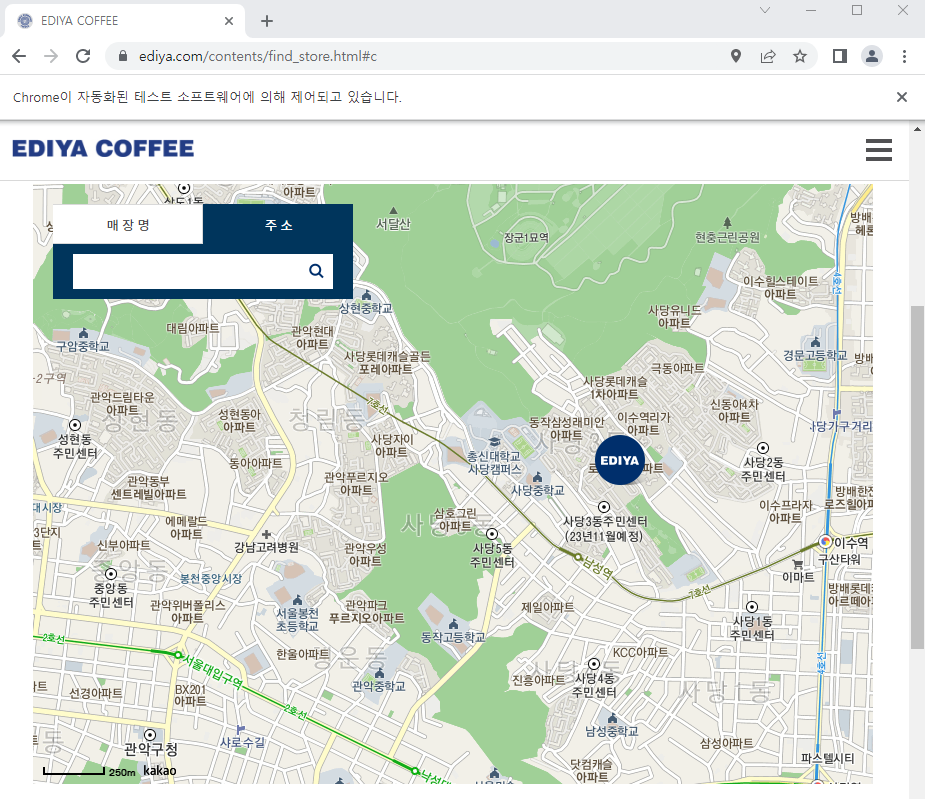Click the 성현동 주민센터 marker
The image size is (925, 799).
coord(75,425)
